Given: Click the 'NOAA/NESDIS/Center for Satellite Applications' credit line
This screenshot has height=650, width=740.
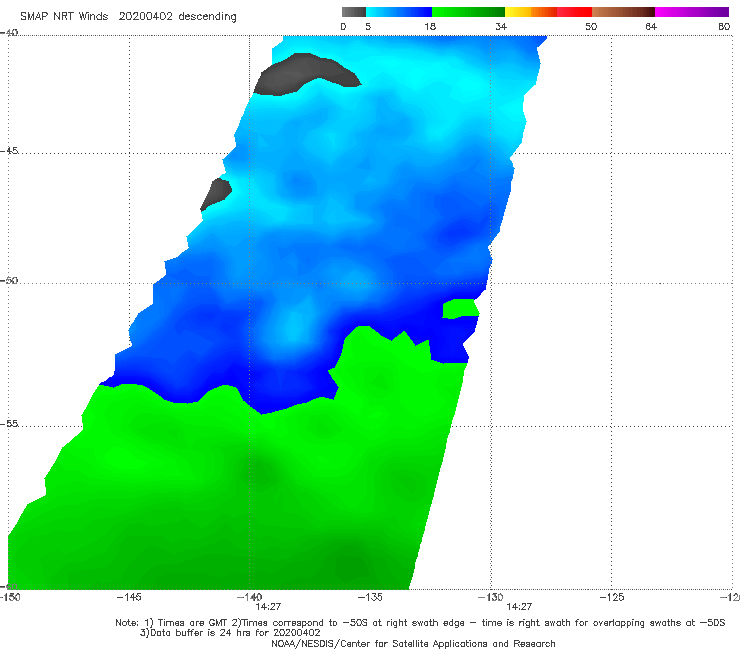Looking at the screenshot, I should 413,644.
